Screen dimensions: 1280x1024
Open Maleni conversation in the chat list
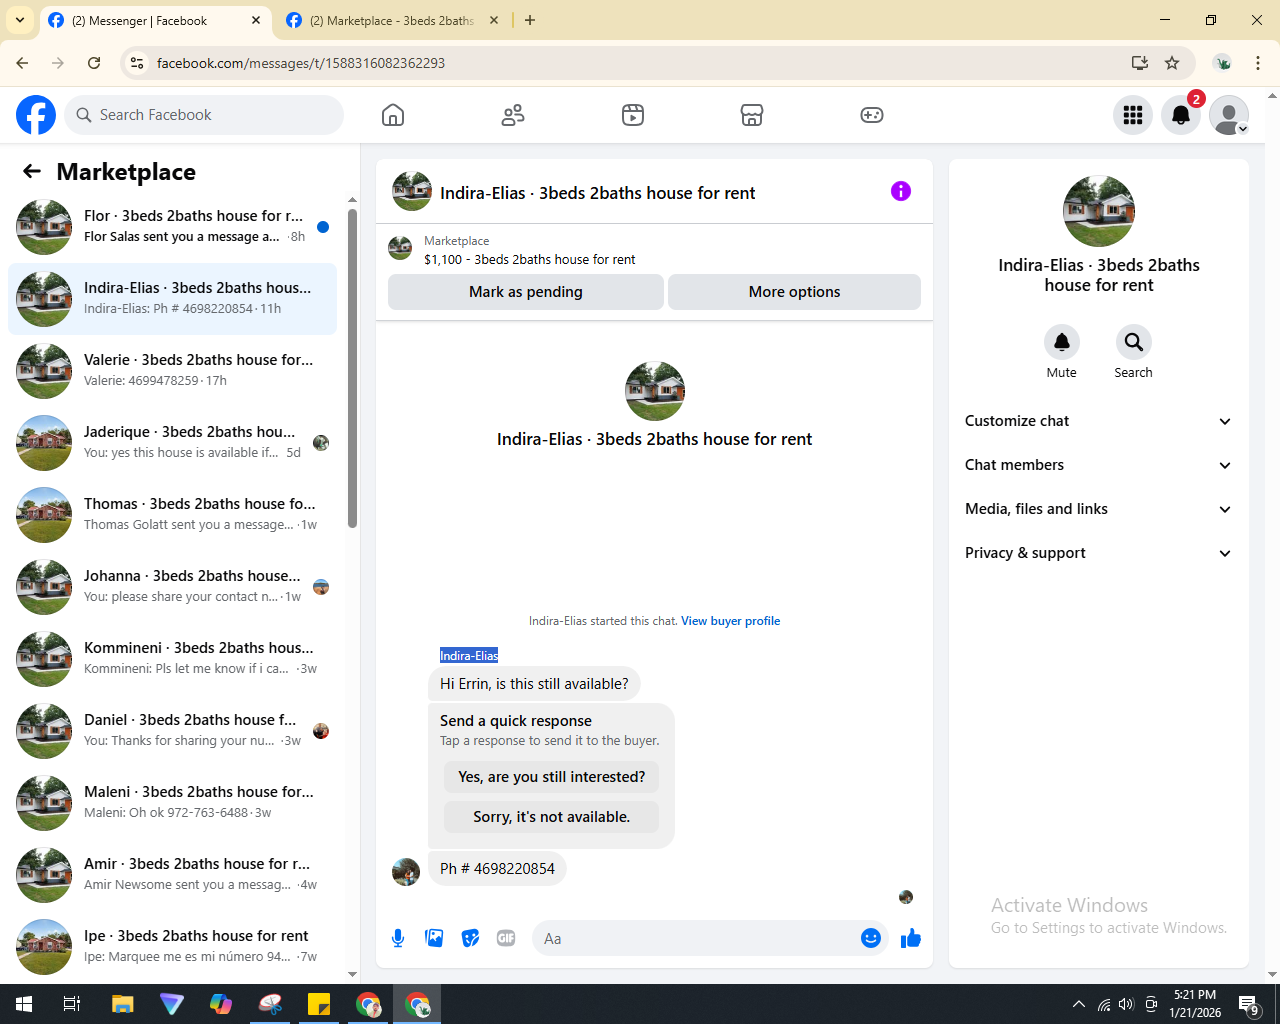(x=172, y=803)
